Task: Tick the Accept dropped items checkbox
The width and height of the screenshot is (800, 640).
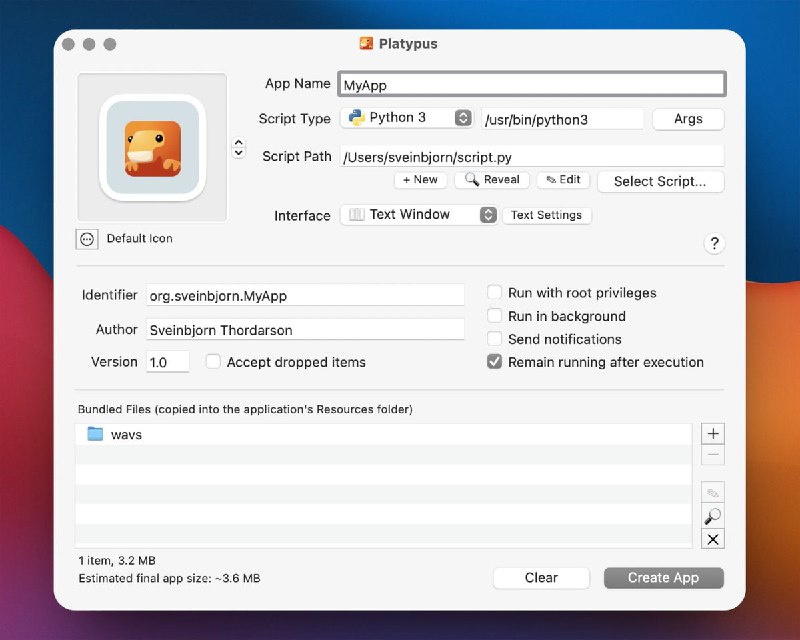Action: tap(213, 362)
